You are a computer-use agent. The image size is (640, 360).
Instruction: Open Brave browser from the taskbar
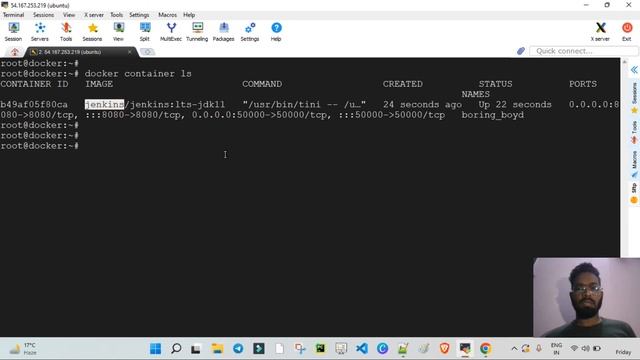click(444, 349)
